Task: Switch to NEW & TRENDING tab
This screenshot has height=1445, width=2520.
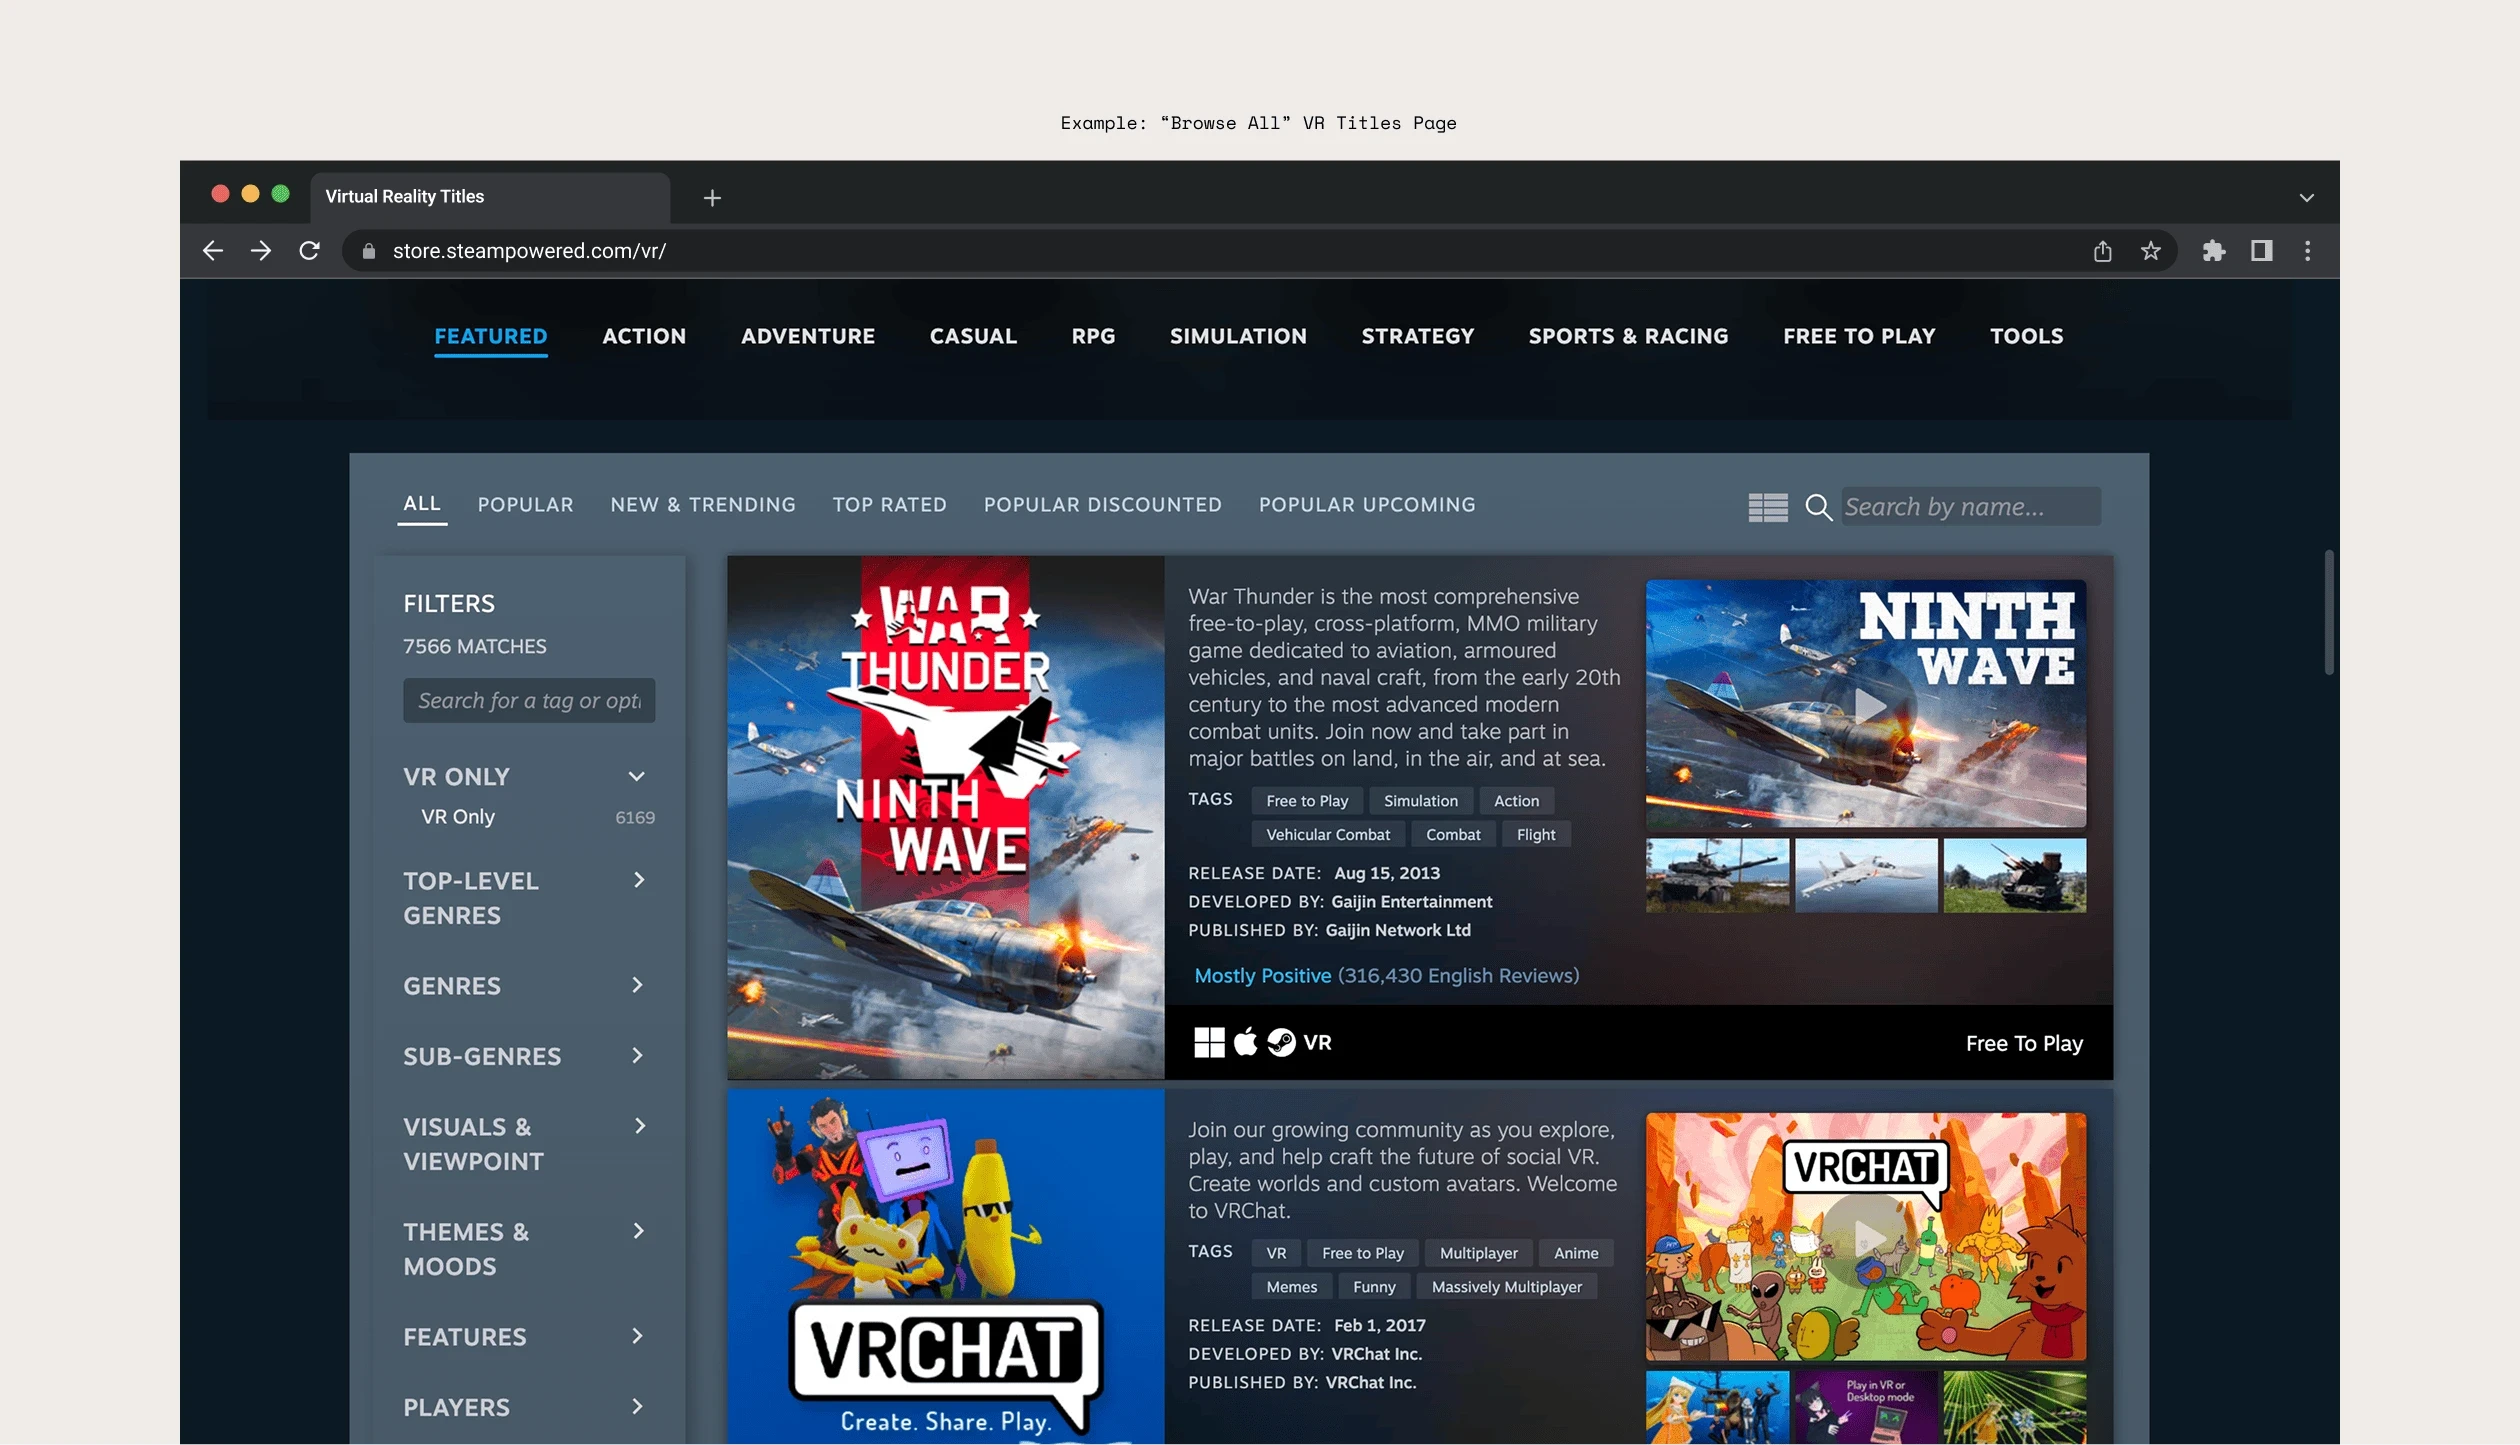Action: tap(703, 505)
